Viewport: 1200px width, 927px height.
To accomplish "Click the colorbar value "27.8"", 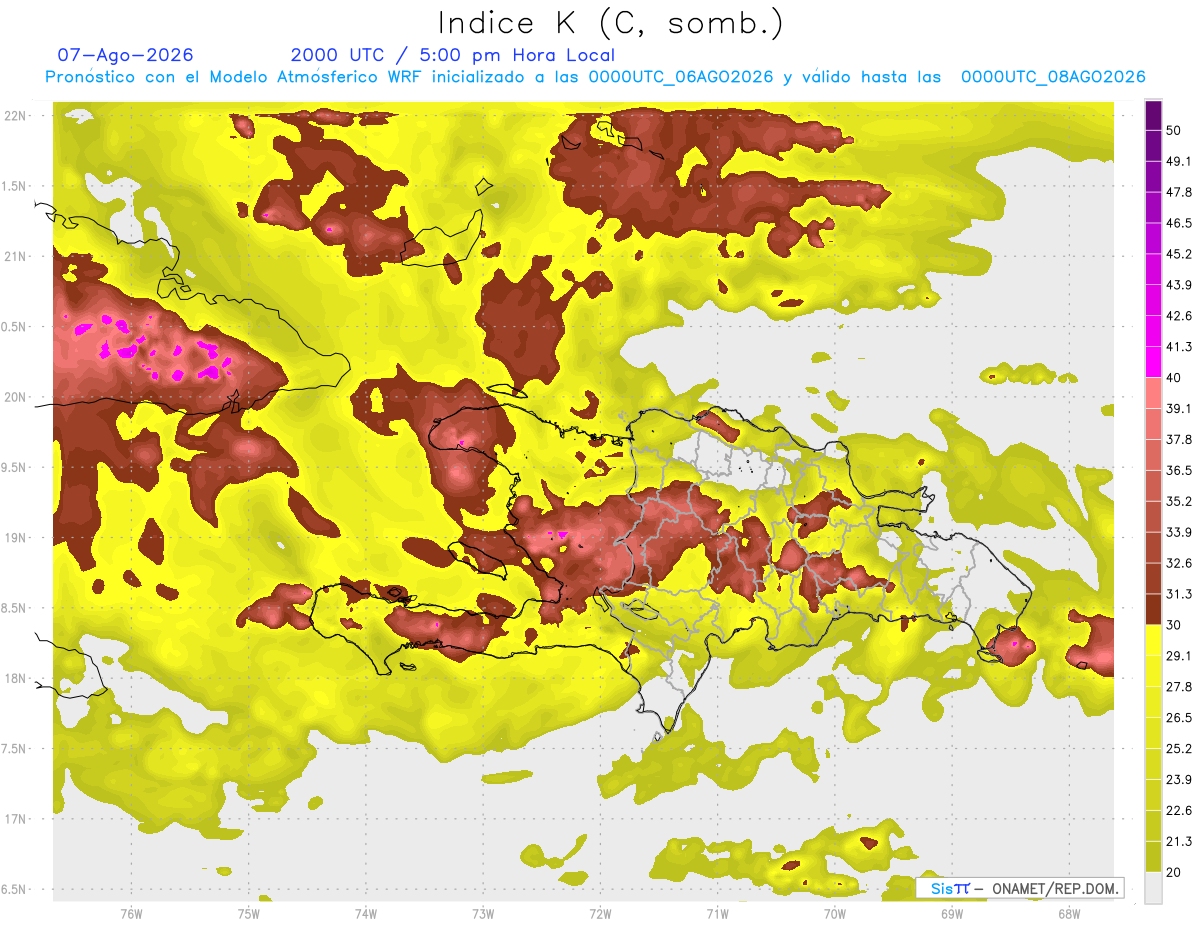I will pos(1179,687).
